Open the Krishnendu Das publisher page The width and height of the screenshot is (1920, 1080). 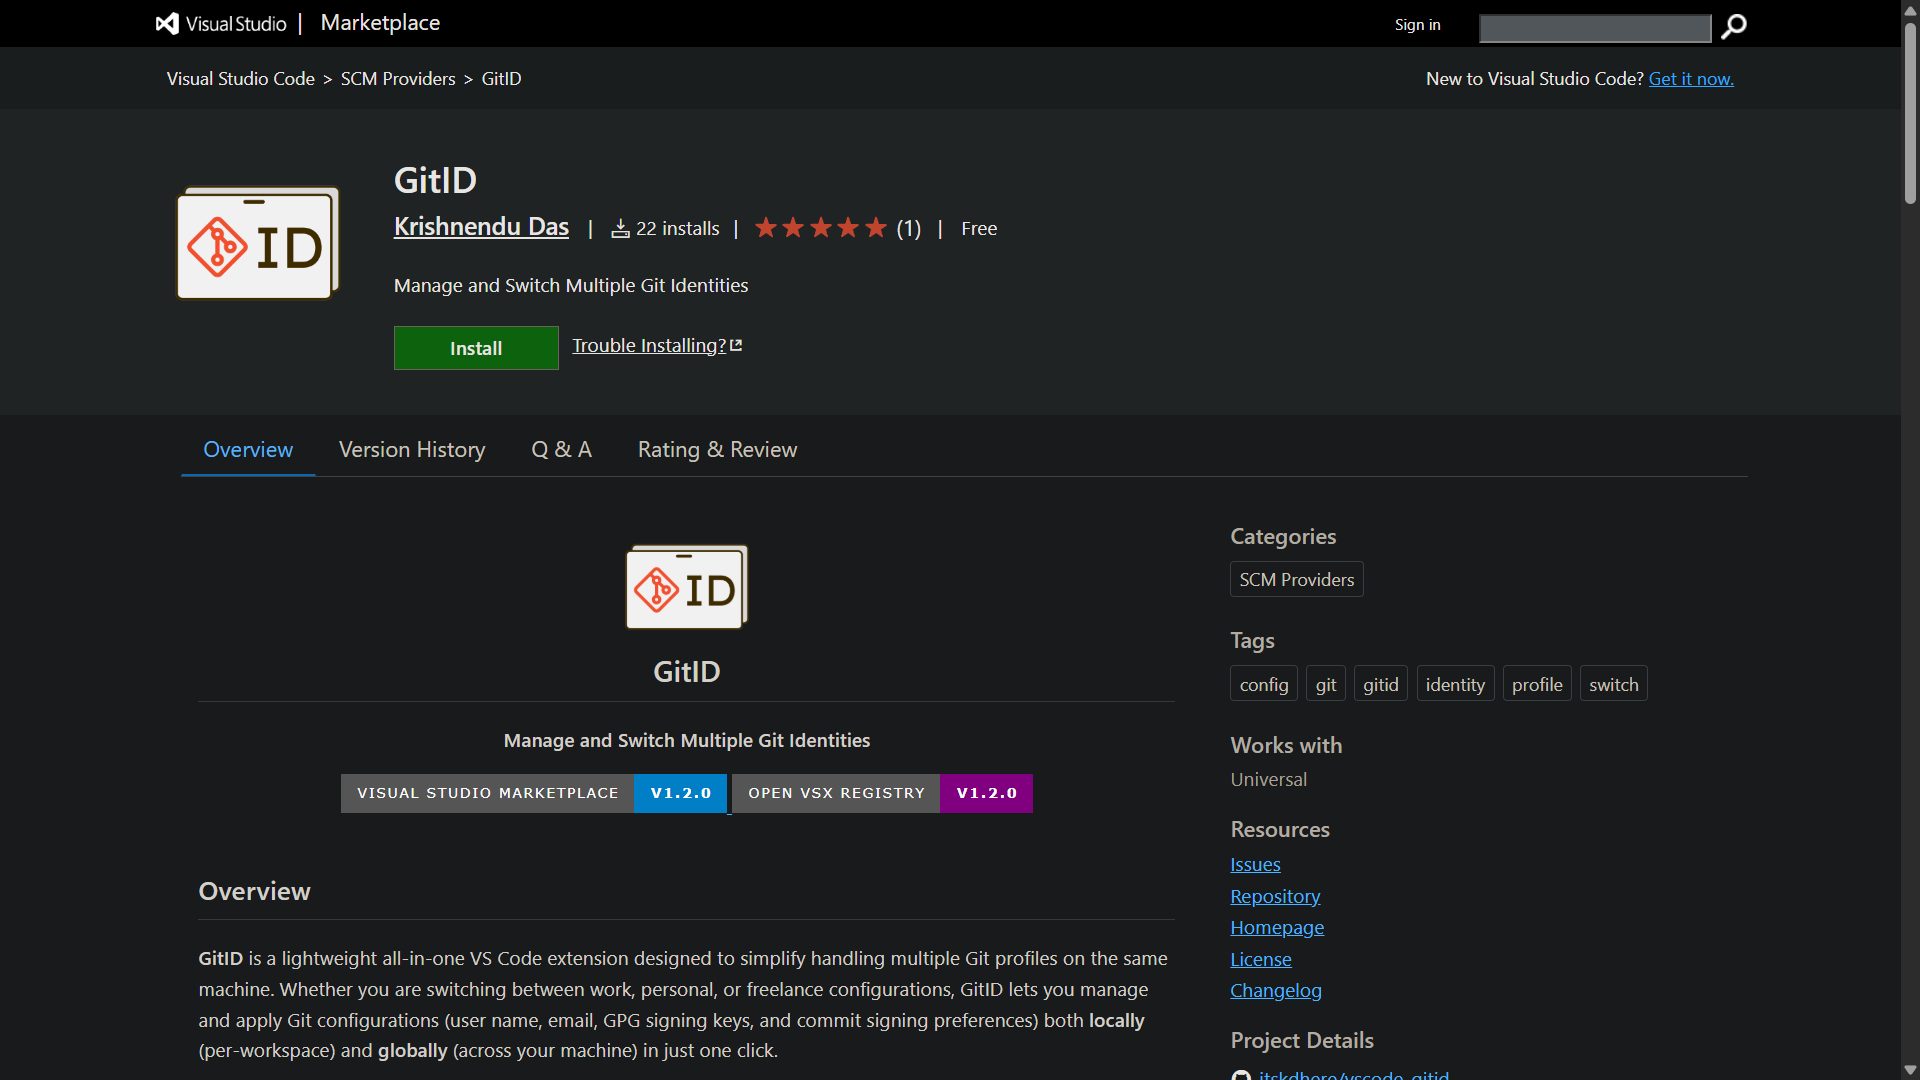coord(481,227)
